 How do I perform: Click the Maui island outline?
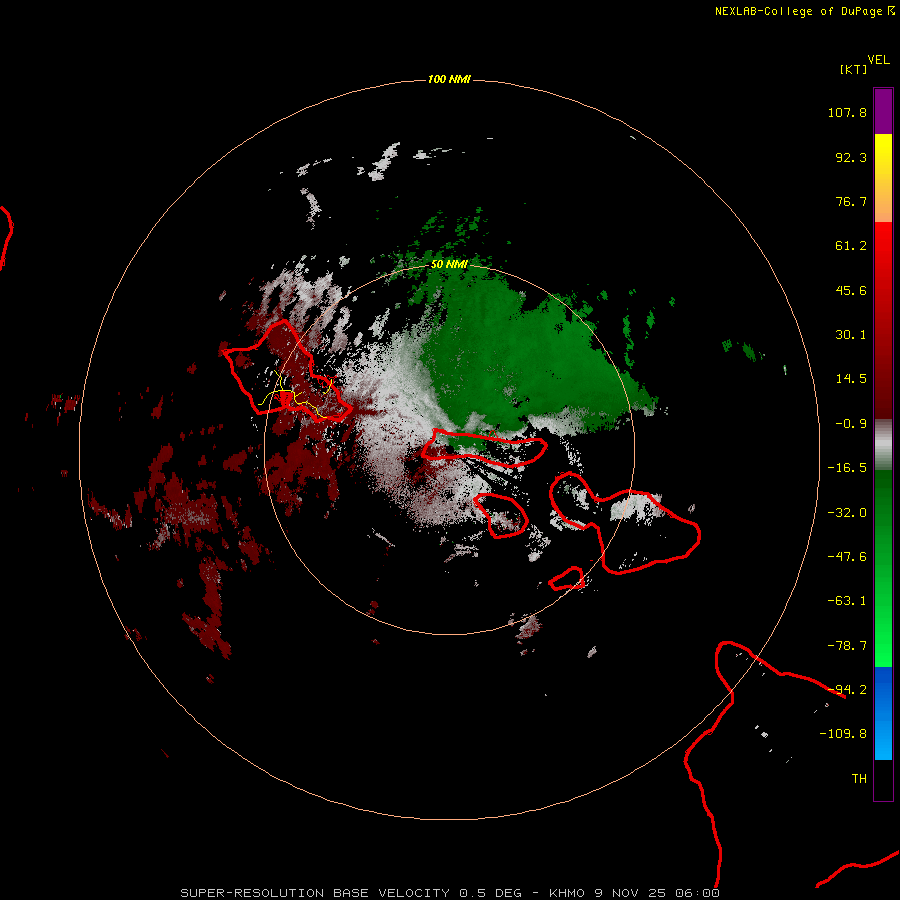[x=624, y=522]
